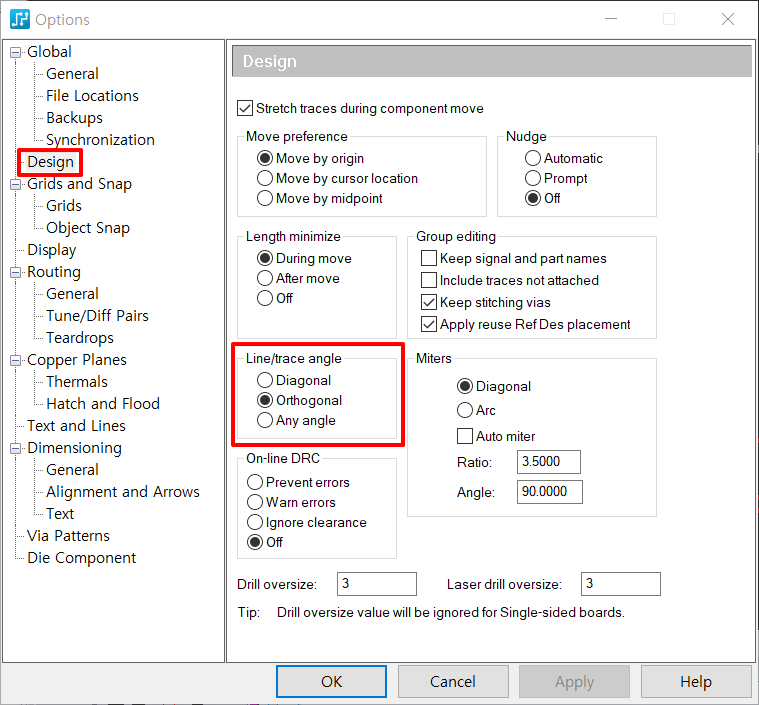The height and width of the screenshot is (705, 759).
Task: Click the Help button
Action: 696,681
